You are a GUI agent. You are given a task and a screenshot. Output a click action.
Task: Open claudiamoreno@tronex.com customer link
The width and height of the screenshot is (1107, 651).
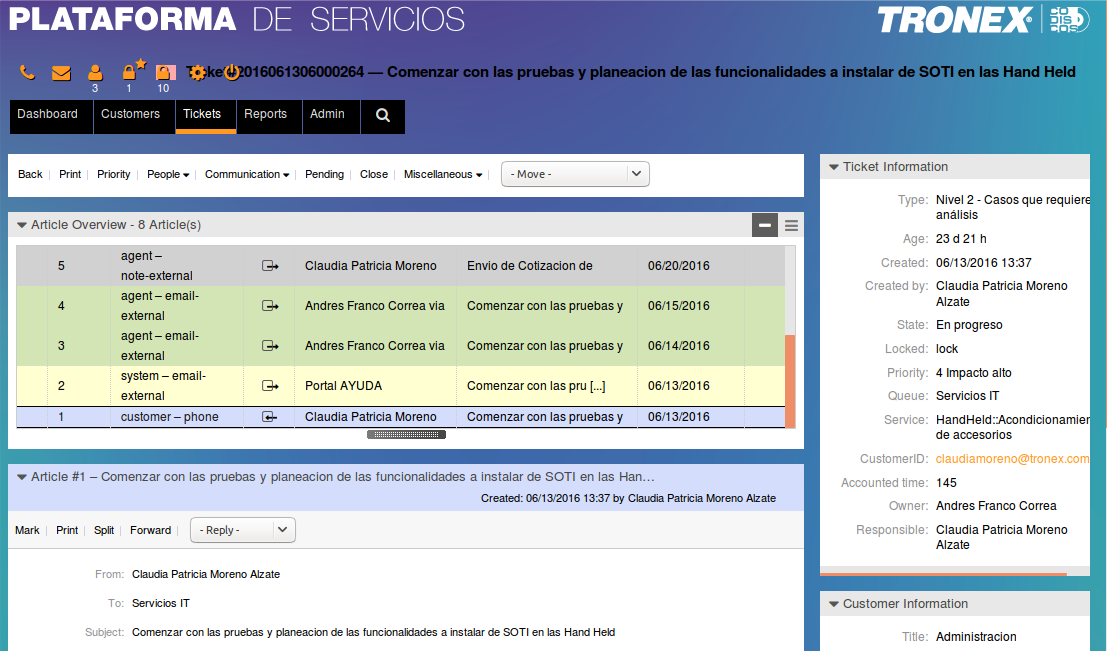tap(1012, 459)
